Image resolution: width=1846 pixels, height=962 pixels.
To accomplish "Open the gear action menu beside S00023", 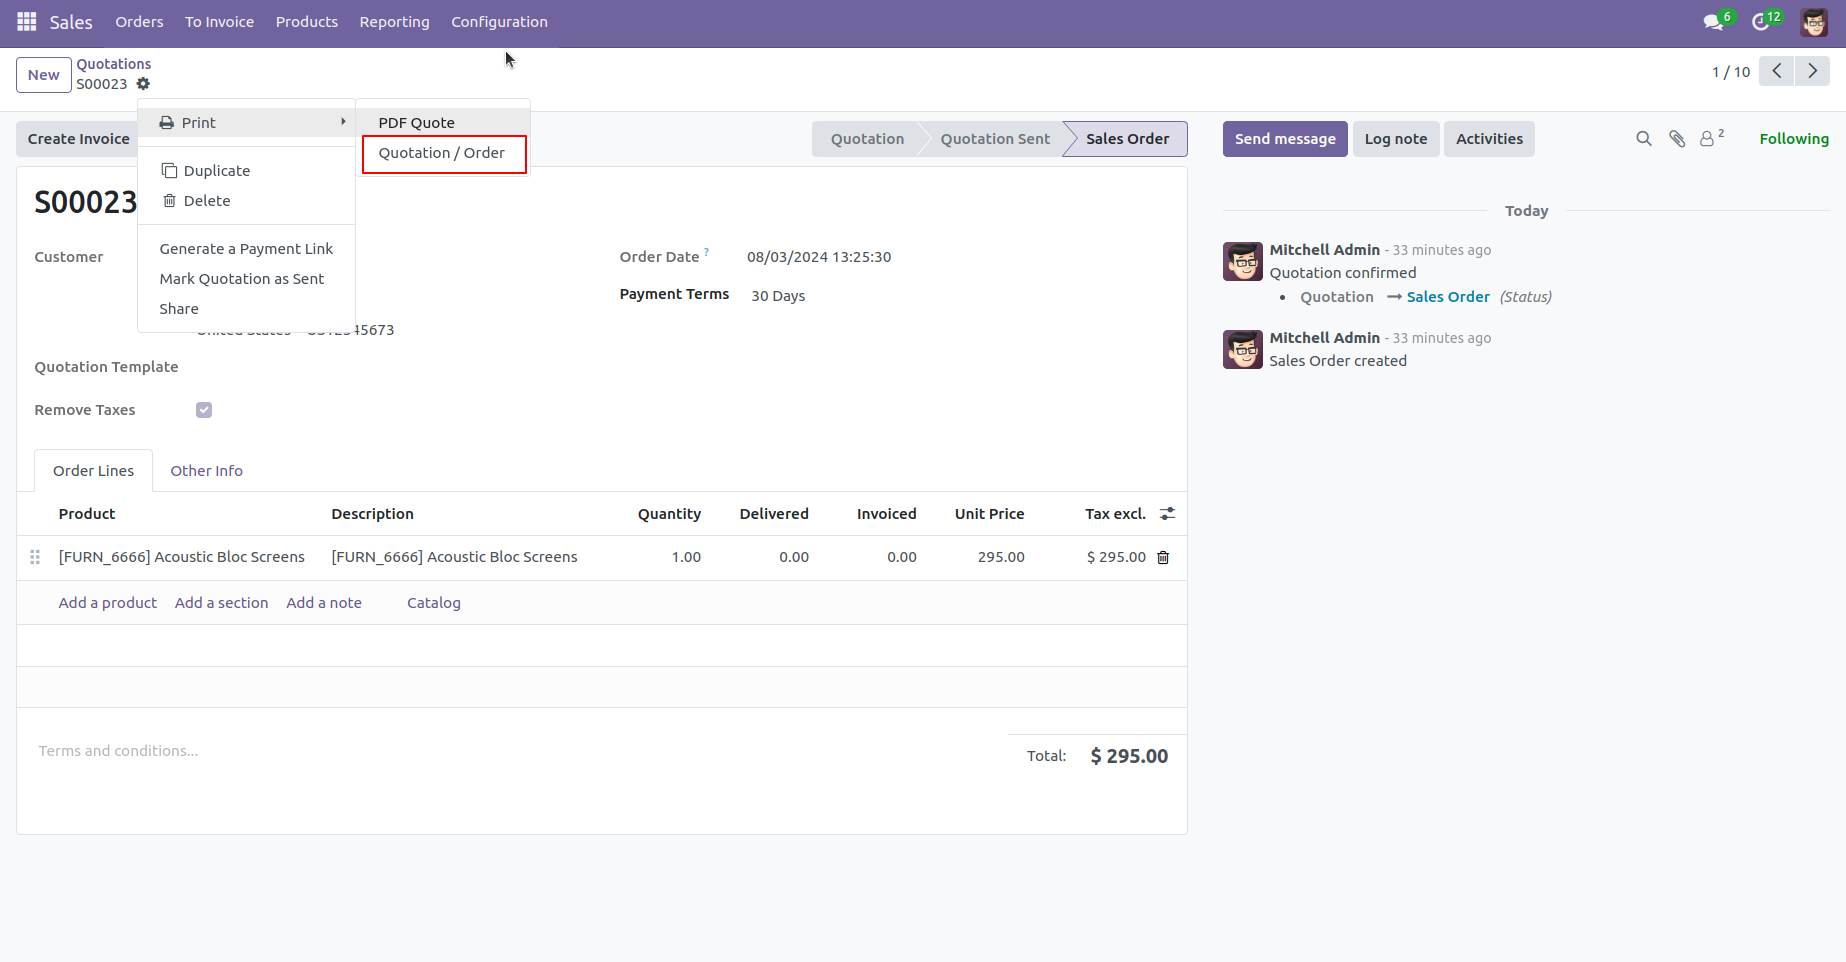I will 144,84.
